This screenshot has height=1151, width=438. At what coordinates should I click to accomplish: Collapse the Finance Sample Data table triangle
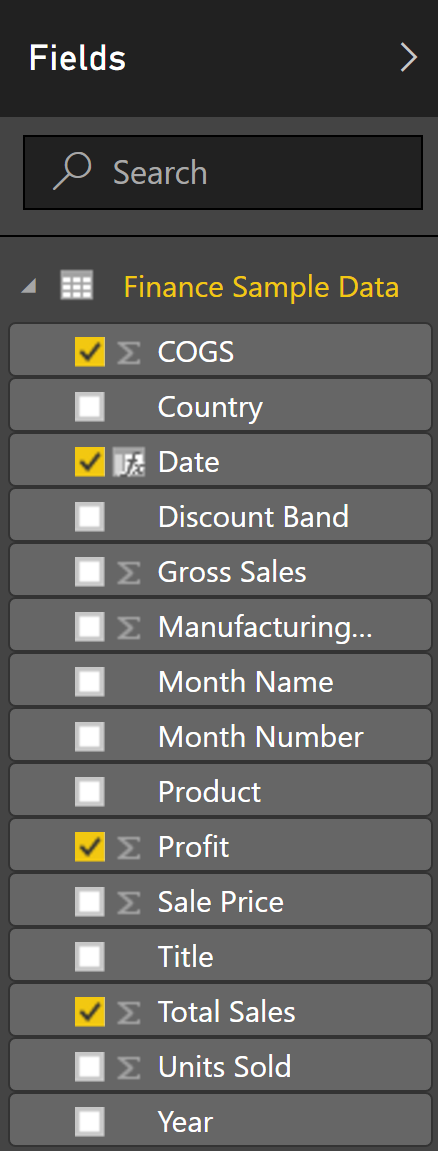pyautogui.click(x=29, y=286)
